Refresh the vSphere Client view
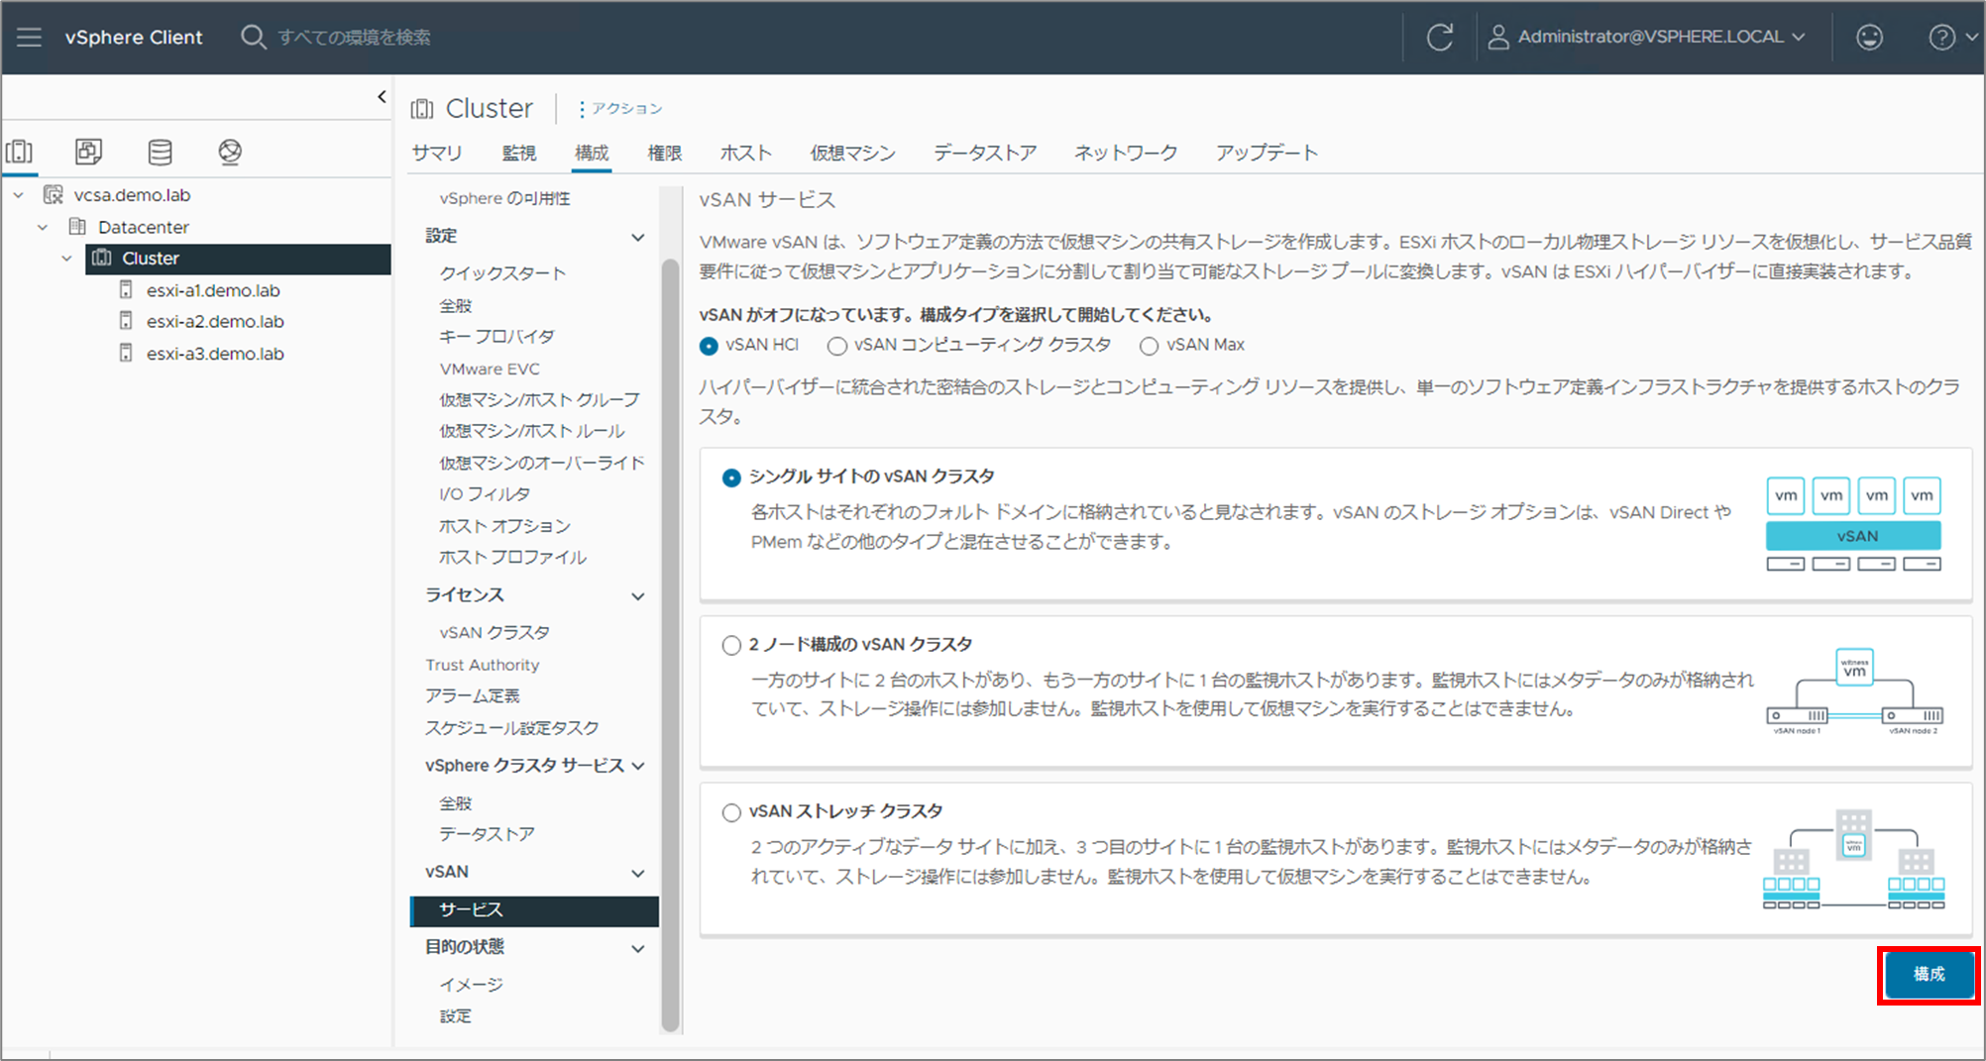Viewport: 1986px width, 1061px height. tap(1439, 37)
